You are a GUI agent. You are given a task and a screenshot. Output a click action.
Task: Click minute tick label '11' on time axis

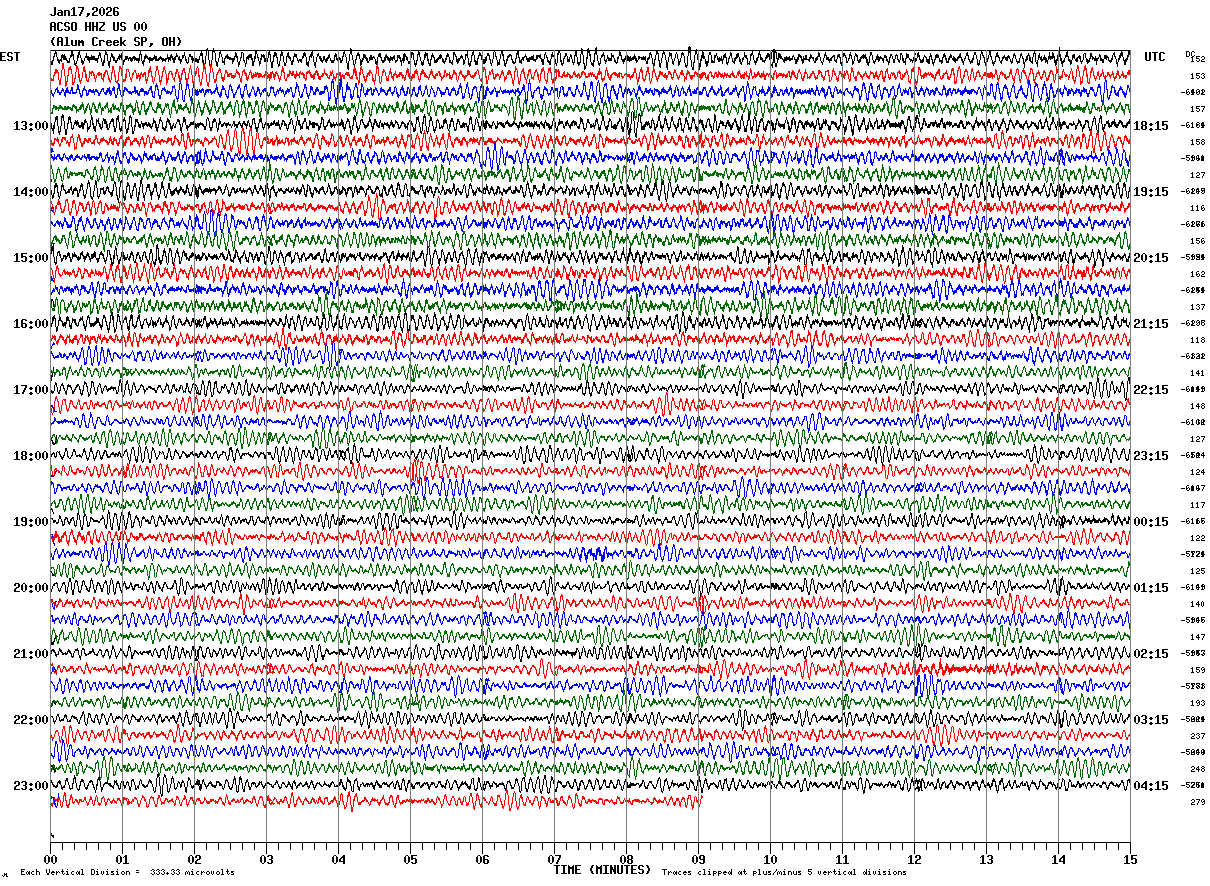(x=842, y=859)
